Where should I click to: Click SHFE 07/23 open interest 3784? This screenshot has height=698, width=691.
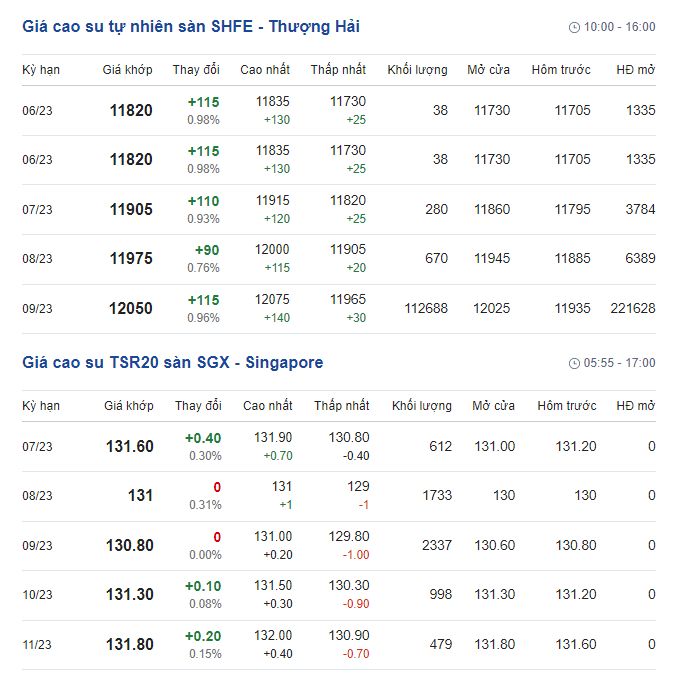coord(640,209)
